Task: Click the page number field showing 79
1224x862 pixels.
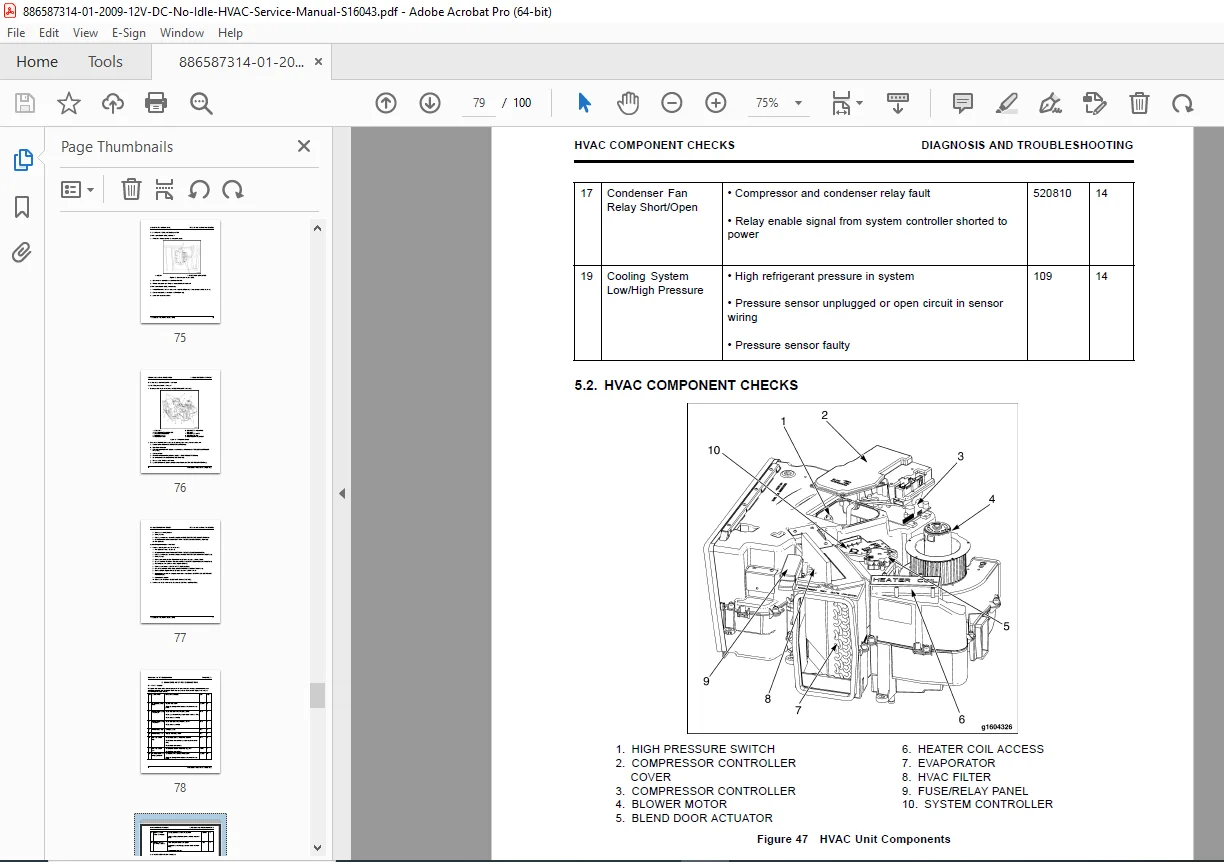Action: click(x=479, y=103)
